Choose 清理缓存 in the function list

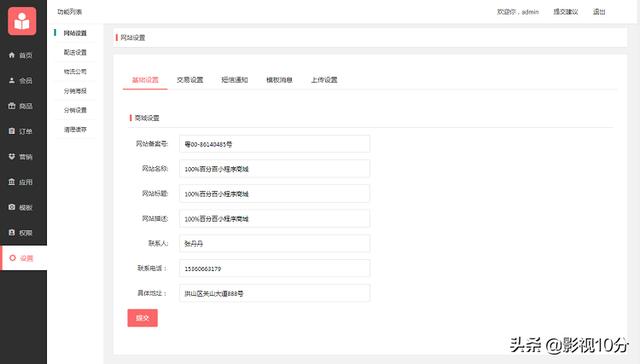(x=75, y=129)
